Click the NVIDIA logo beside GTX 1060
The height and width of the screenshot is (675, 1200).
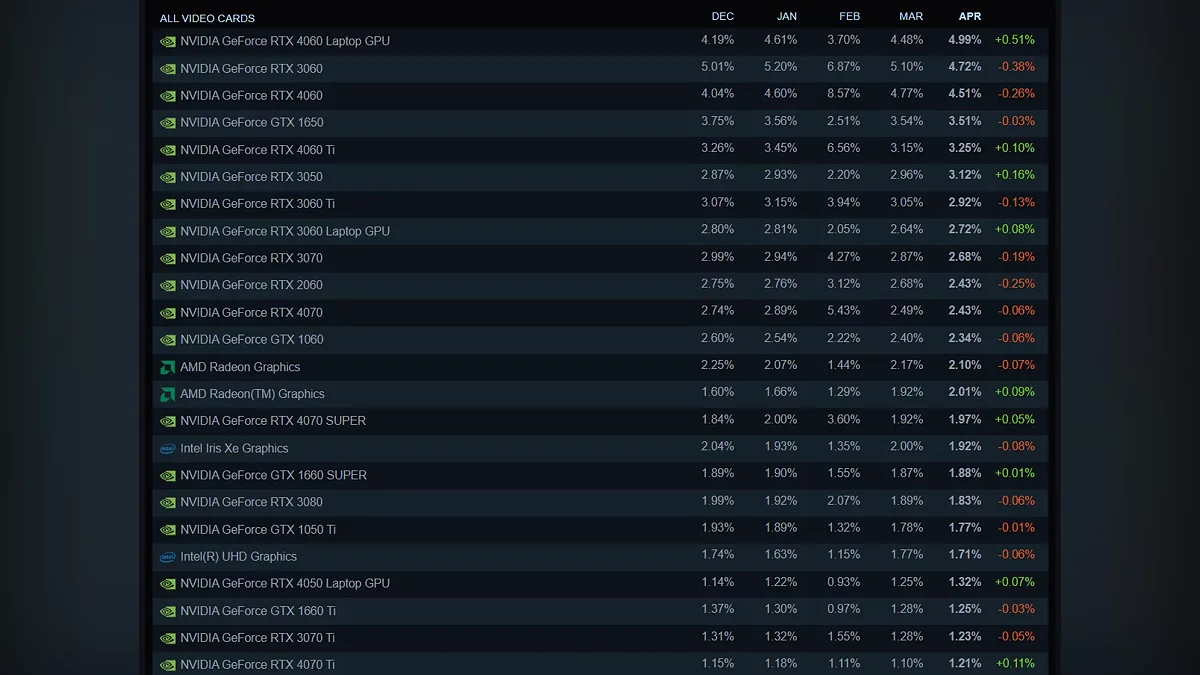point(167,340)
